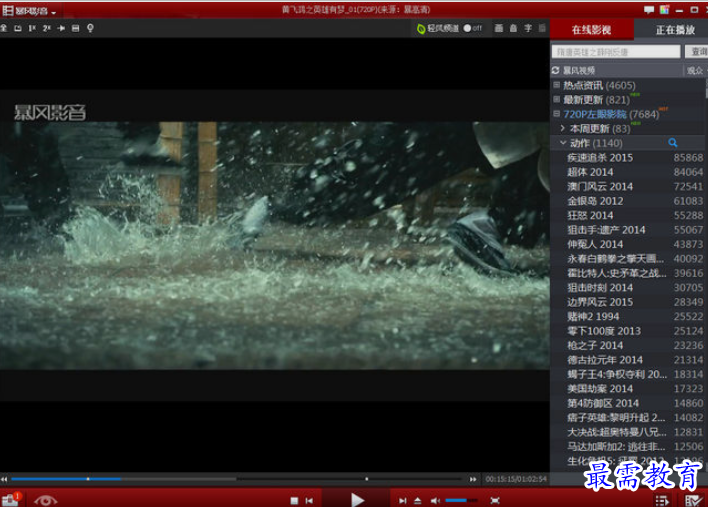Toggle the playlist panel icon
Image resolution: width=708 pixels, height=507 pixels.
tap(662, 500)
